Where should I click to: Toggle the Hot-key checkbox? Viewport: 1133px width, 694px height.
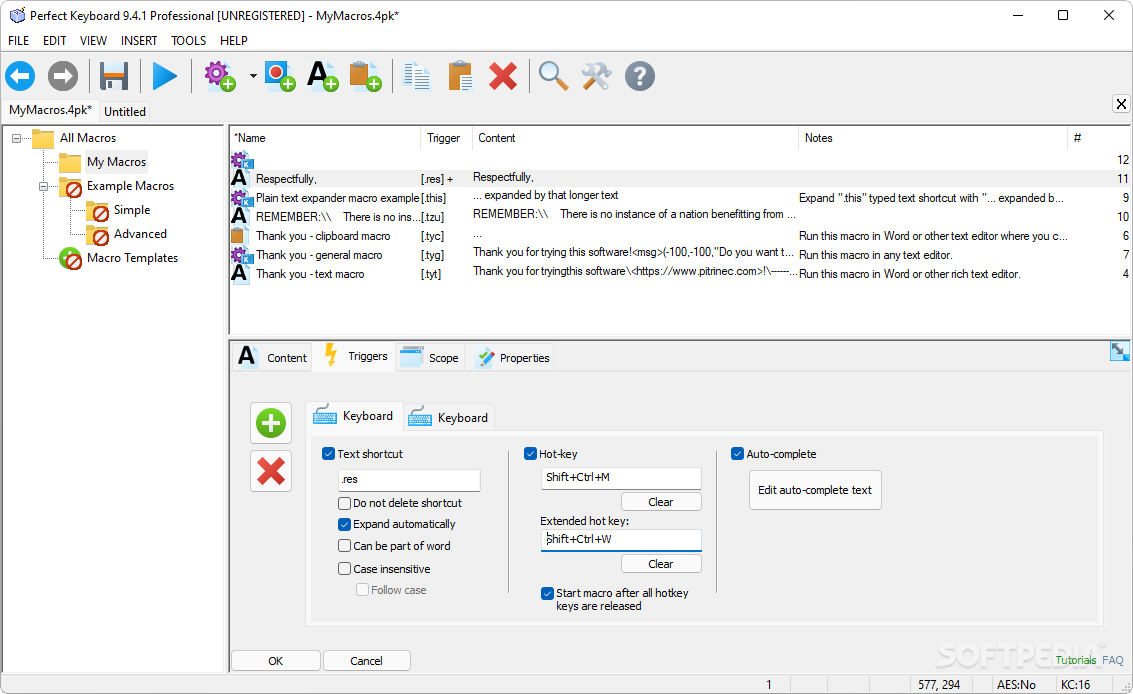pos(530,454)
